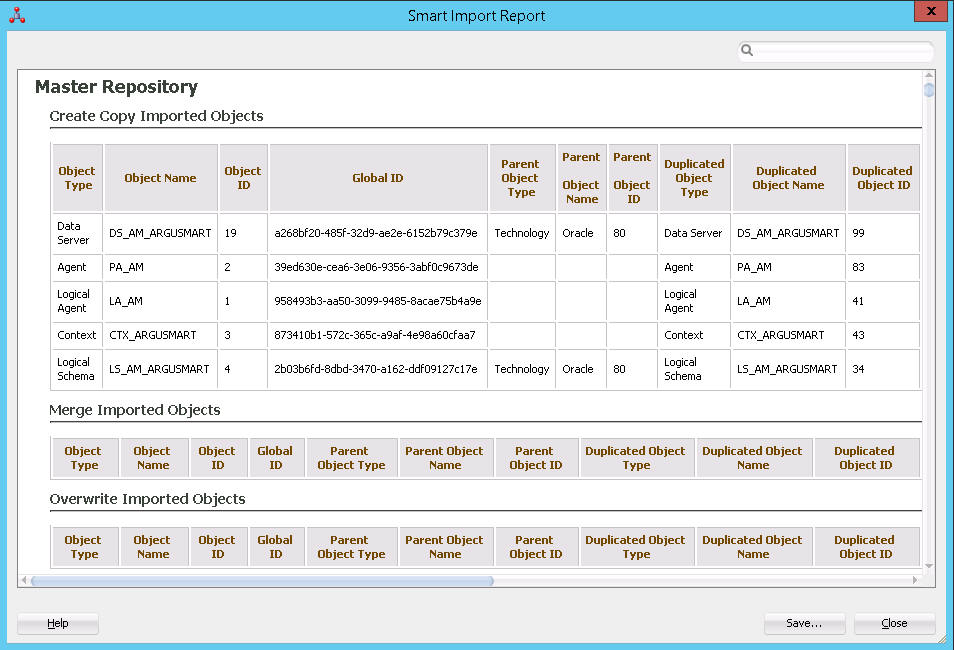Select duplicated name CTX_ARGUSMART cell
Viewport: 954px width, 650px height.
(x=789, y=335)
